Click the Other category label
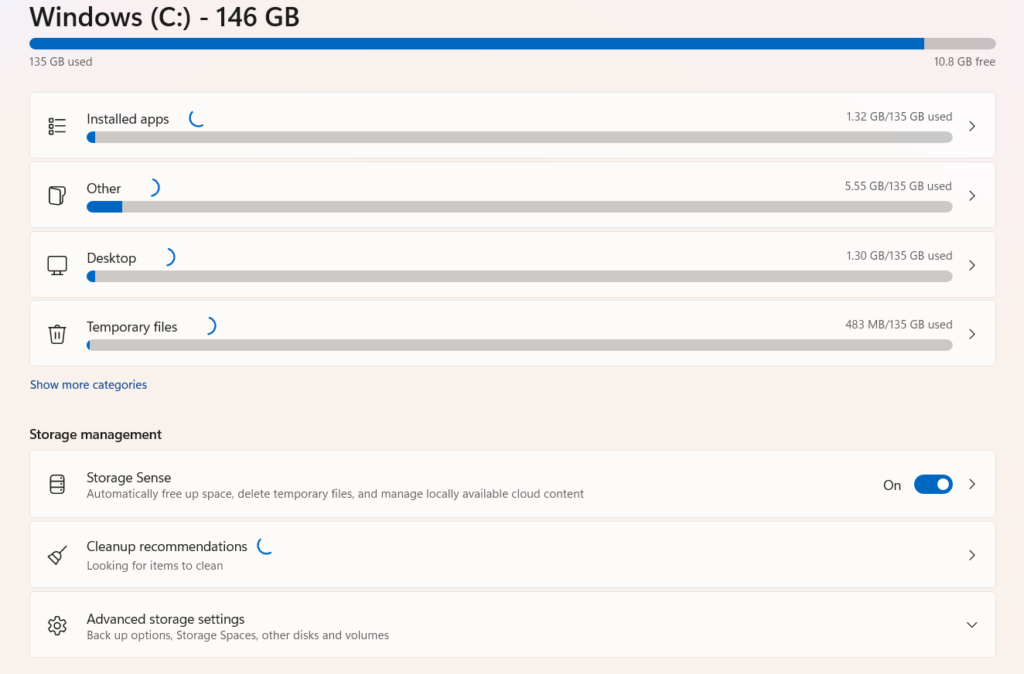This screenshot has width=1024, height=674. coord(104,188)
